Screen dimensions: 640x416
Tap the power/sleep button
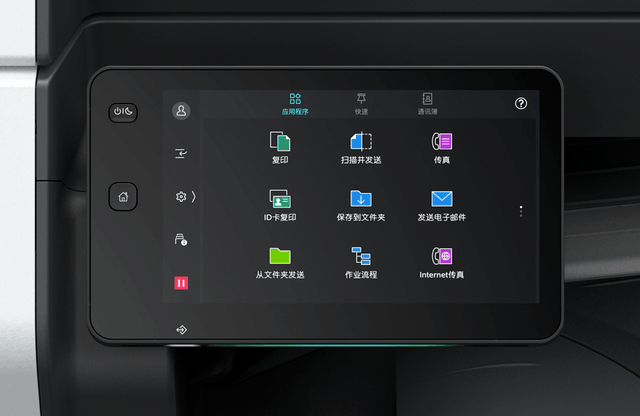[123, 112]
